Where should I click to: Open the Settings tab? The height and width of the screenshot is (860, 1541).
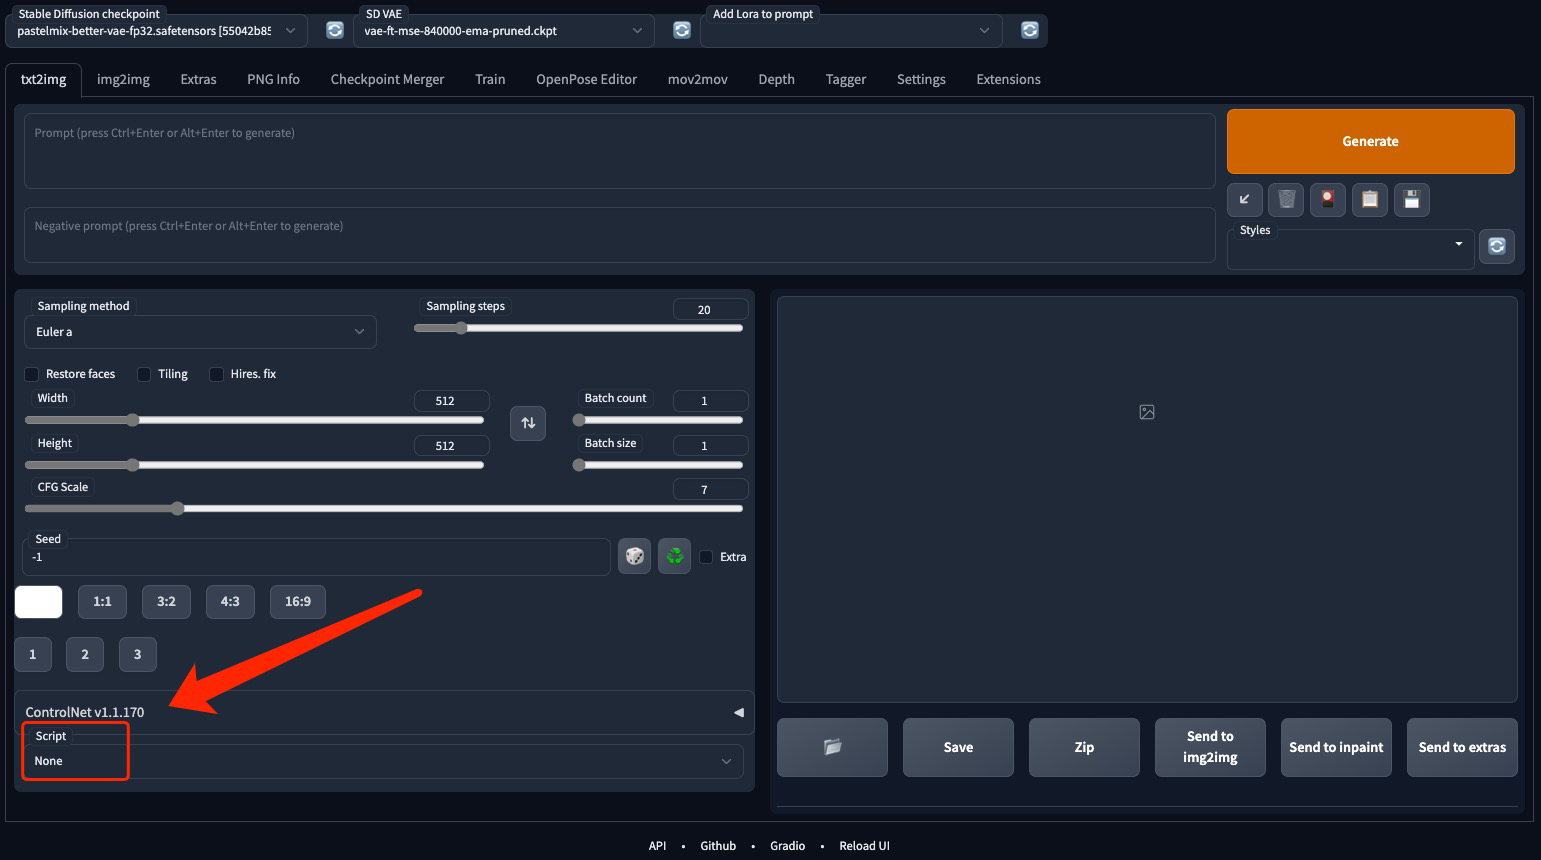921,80
